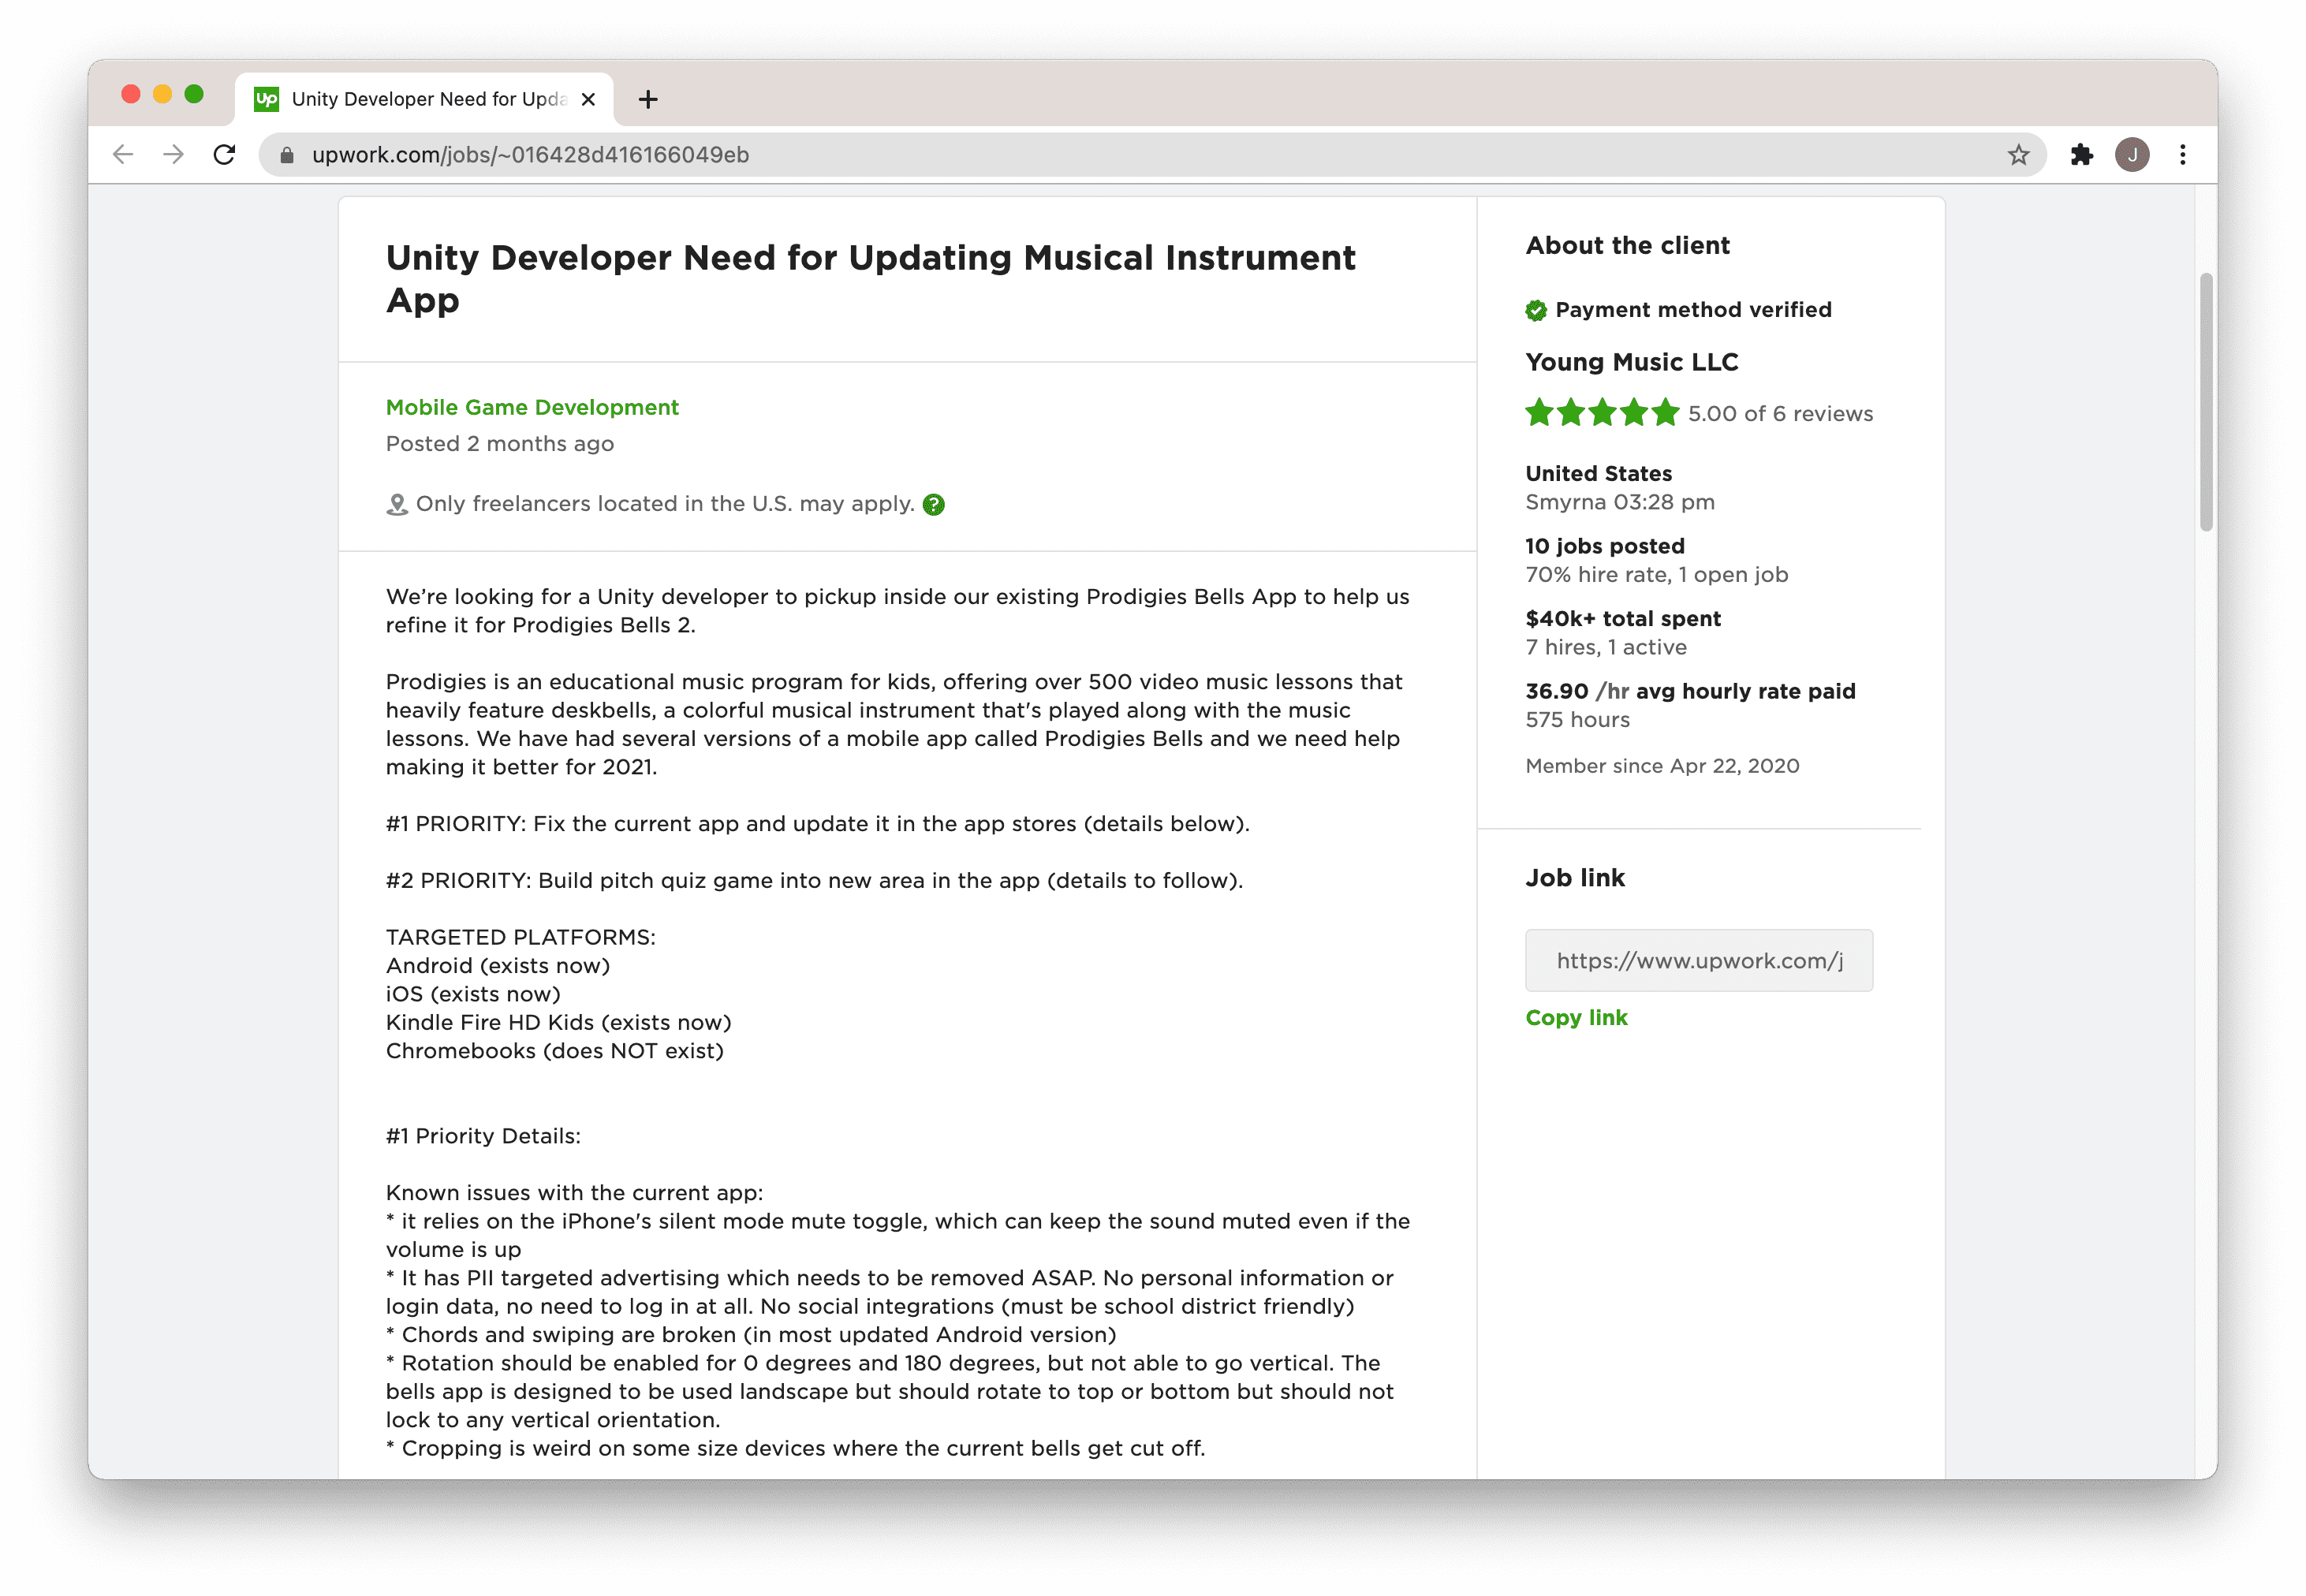This screenshot has width=2306, height=1596.
Task: Click the green macOS fullscreen button
Action: click(x=194, y=94)
